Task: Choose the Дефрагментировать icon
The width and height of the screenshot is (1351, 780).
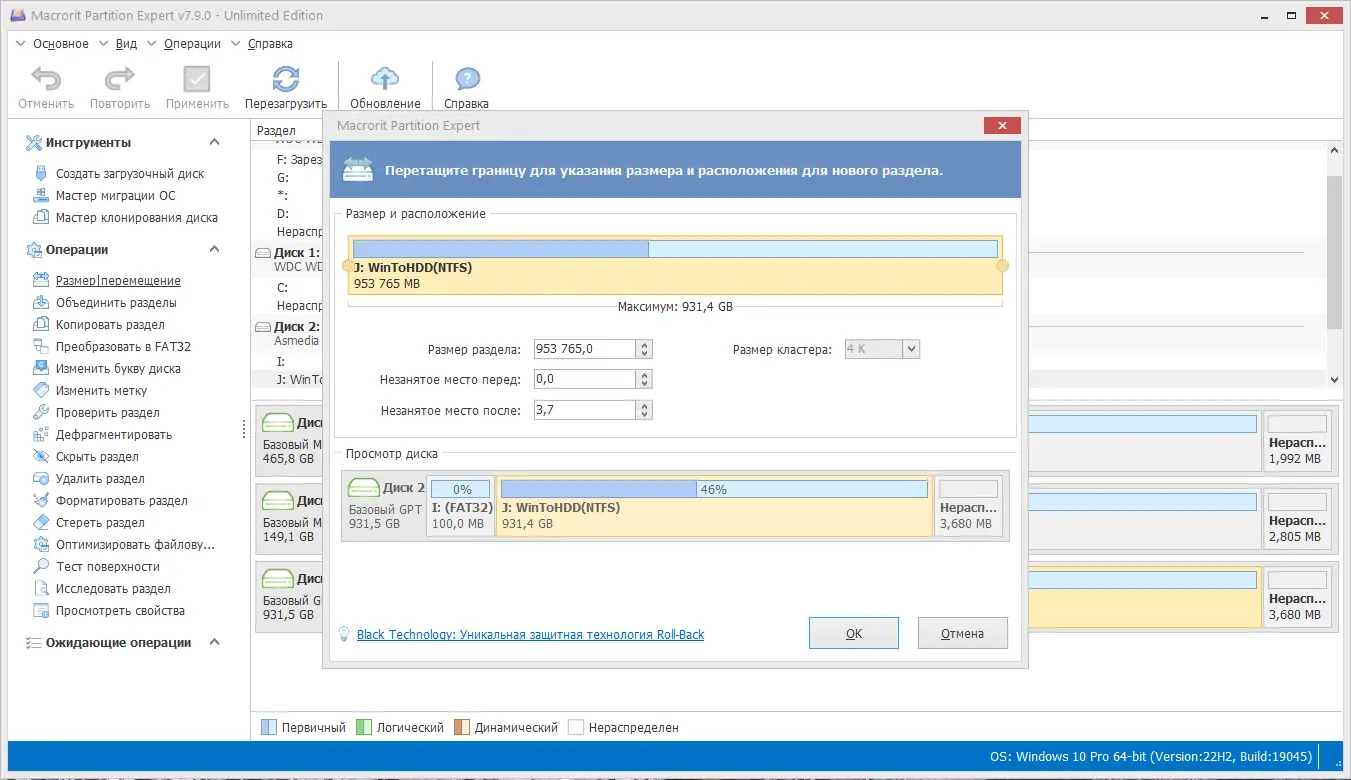Action: coord(41,434)
